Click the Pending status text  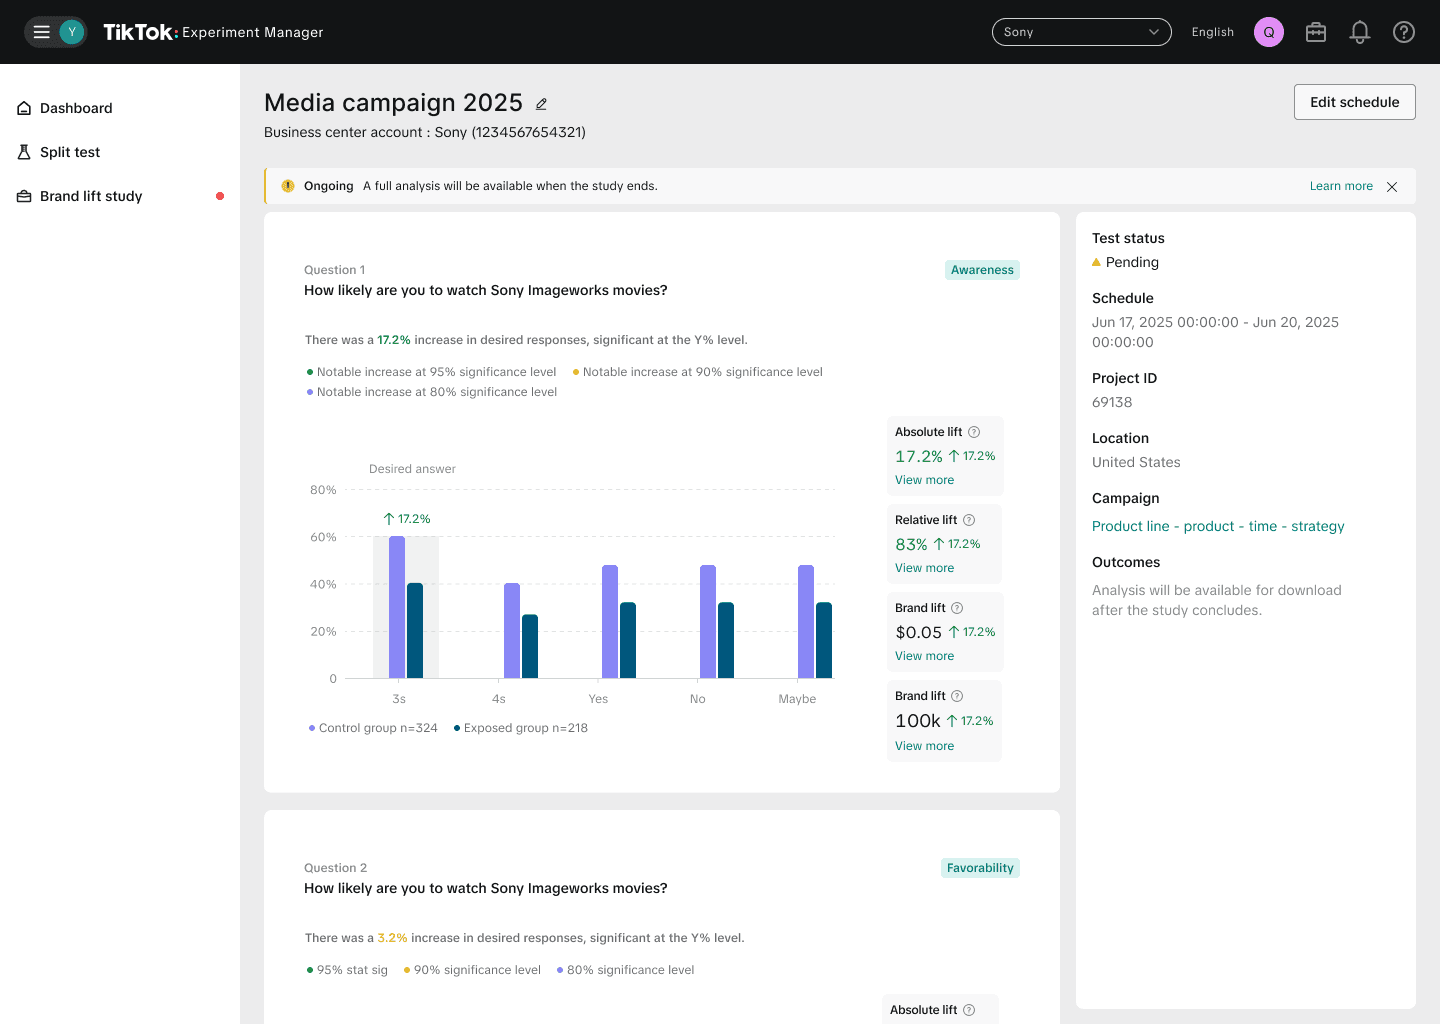click(x=1132, y=262)
